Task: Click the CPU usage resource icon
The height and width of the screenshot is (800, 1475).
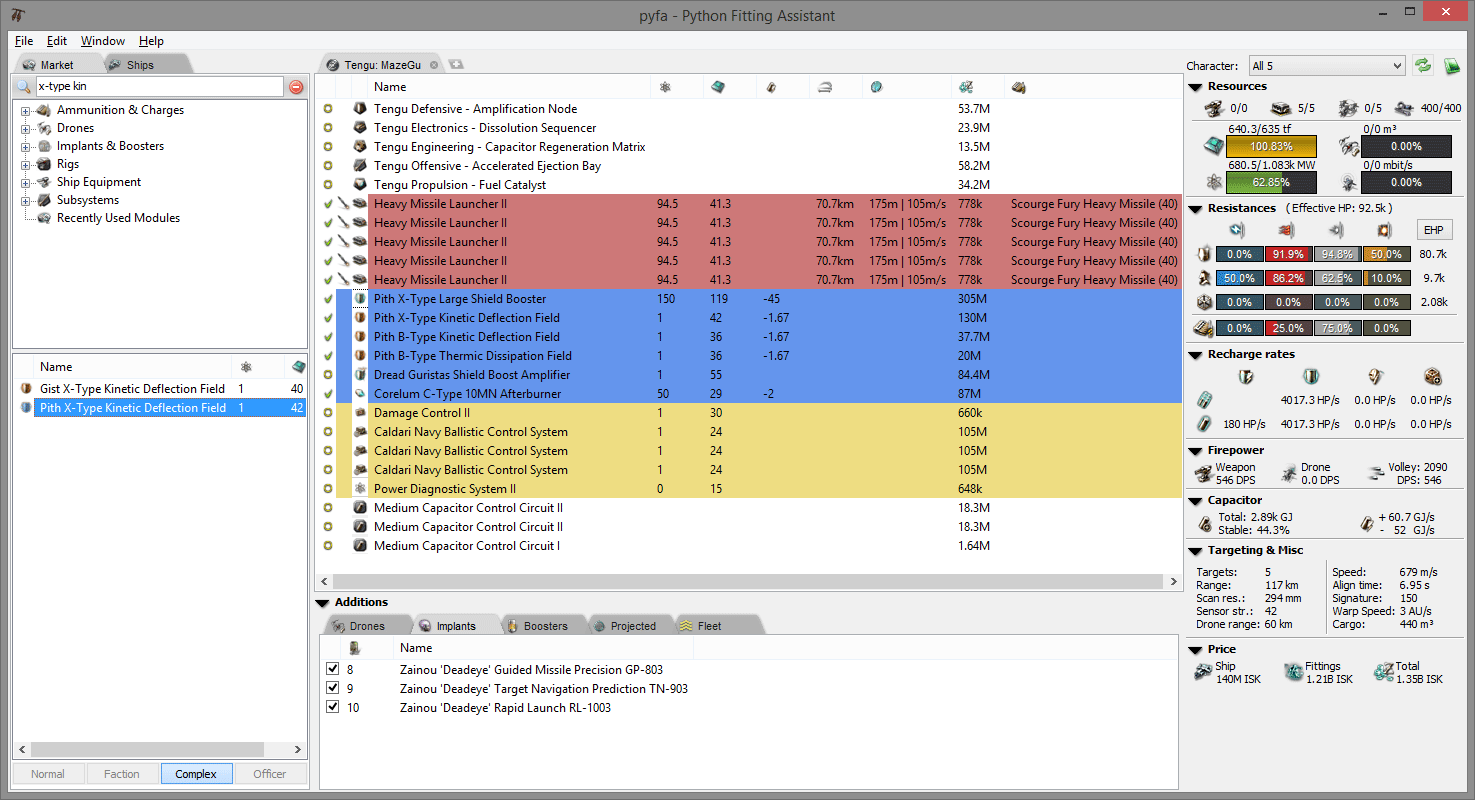Action: tap(1212, 146)
